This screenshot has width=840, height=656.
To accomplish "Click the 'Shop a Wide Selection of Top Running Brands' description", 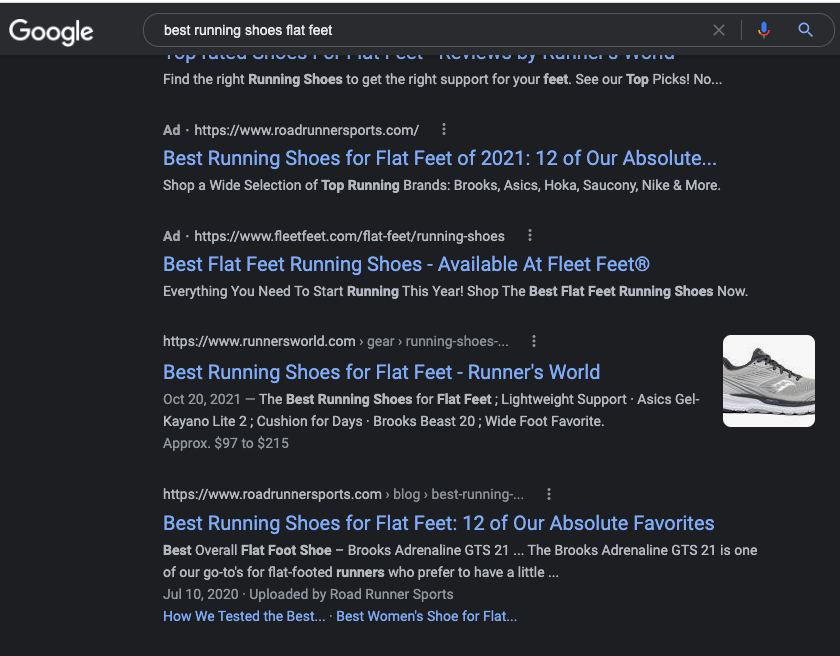I will click(441, 185).
